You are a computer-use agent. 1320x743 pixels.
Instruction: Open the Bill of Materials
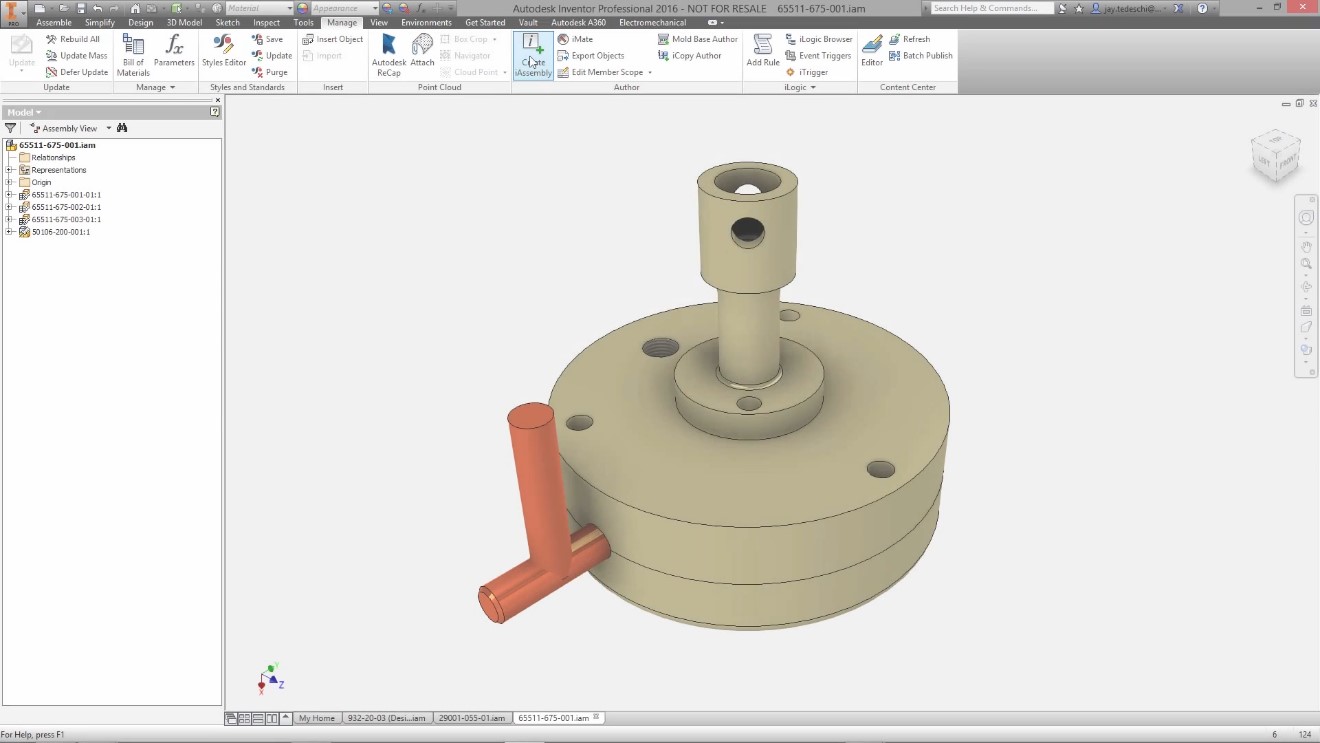click(133, 55)
